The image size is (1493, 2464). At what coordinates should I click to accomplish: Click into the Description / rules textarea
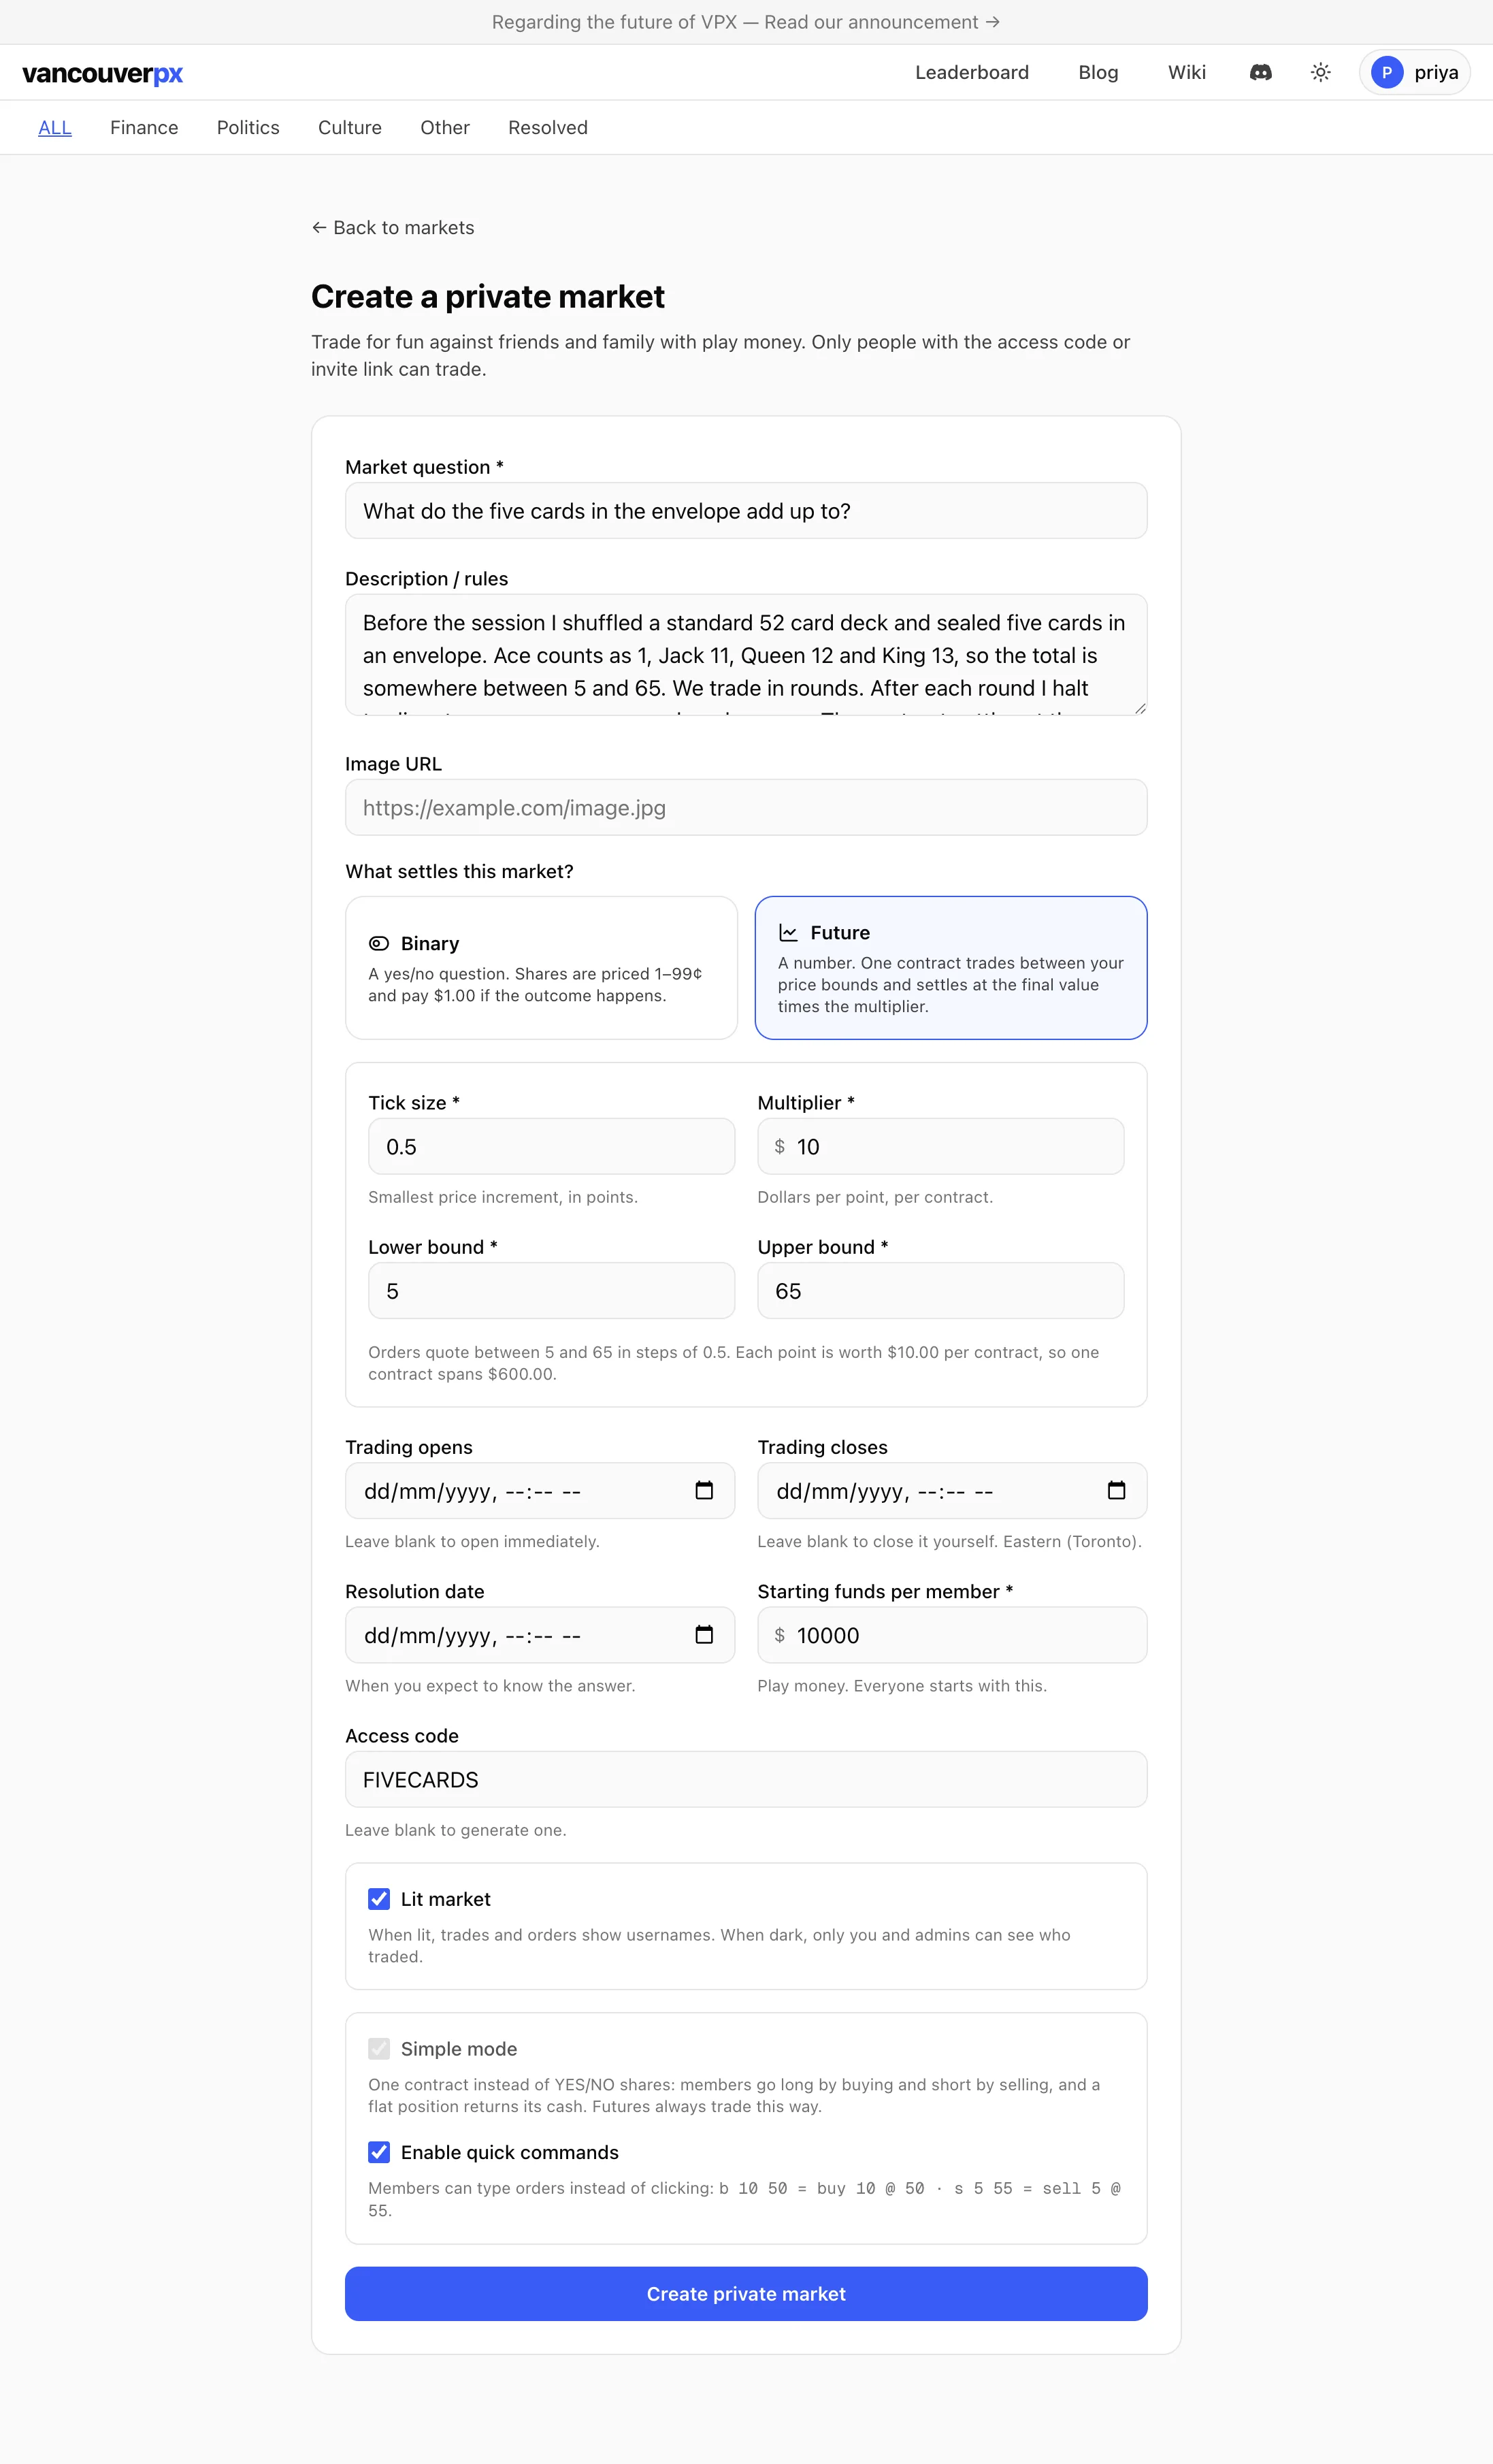click(746, 654)
